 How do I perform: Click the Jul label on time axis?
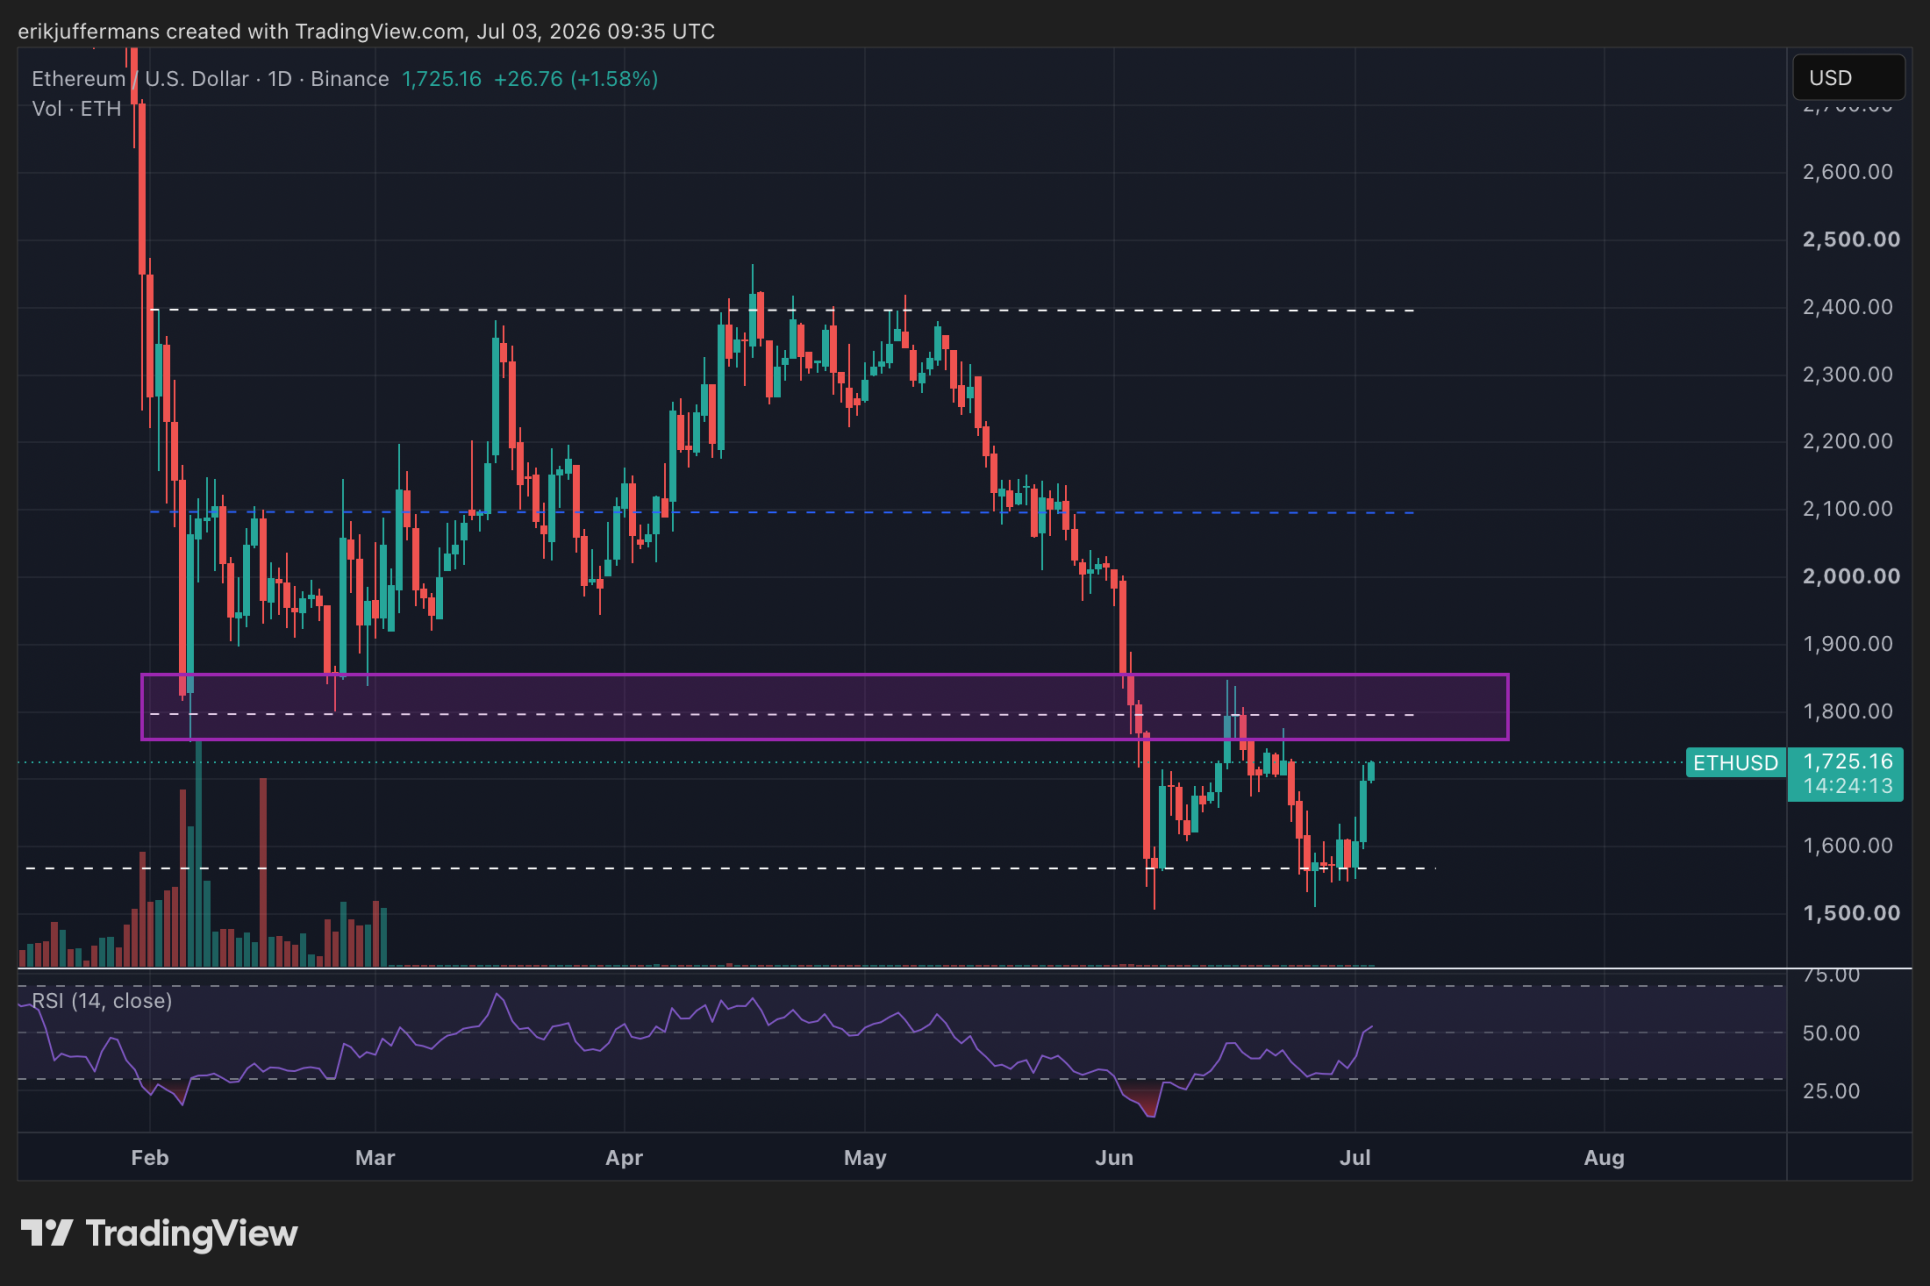pyautogui.click(x=1355, y=1158)
